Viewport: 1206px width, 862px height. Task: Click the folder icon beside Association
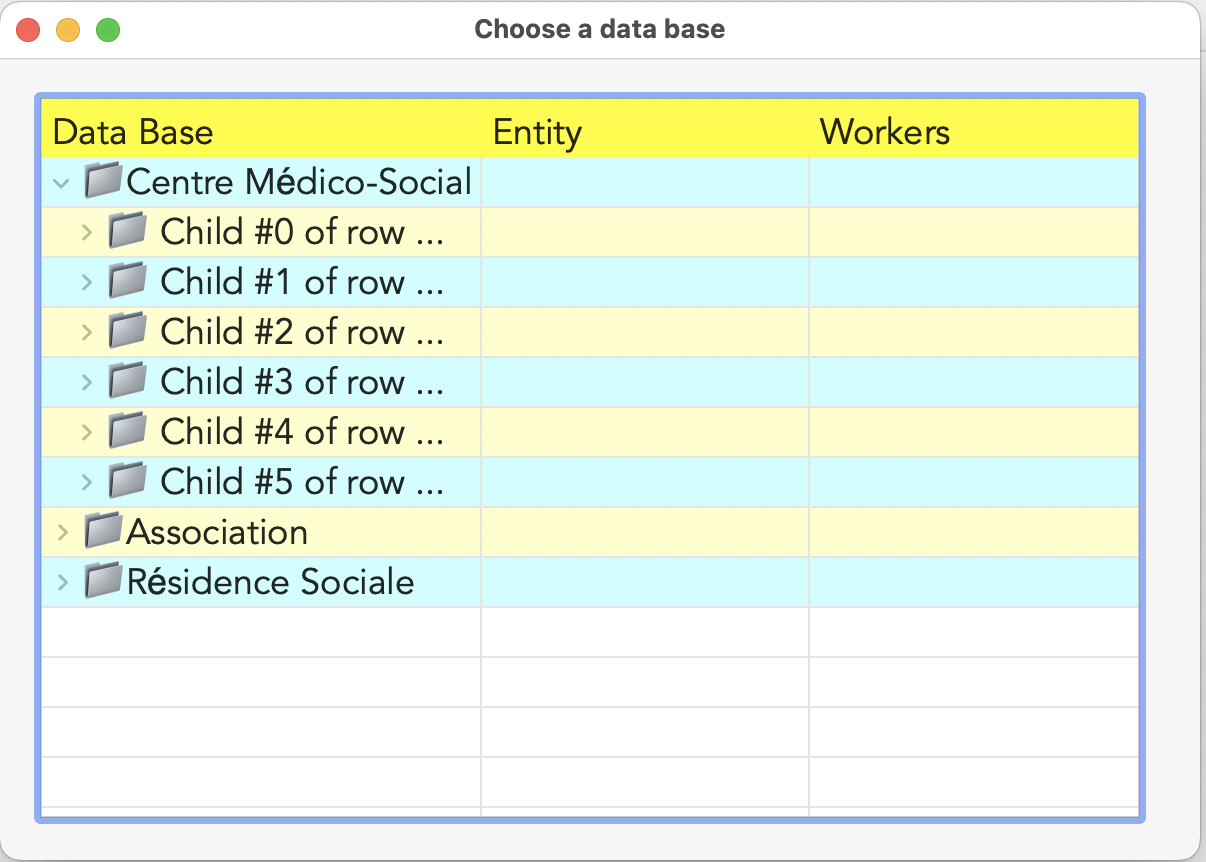[103, 531]
